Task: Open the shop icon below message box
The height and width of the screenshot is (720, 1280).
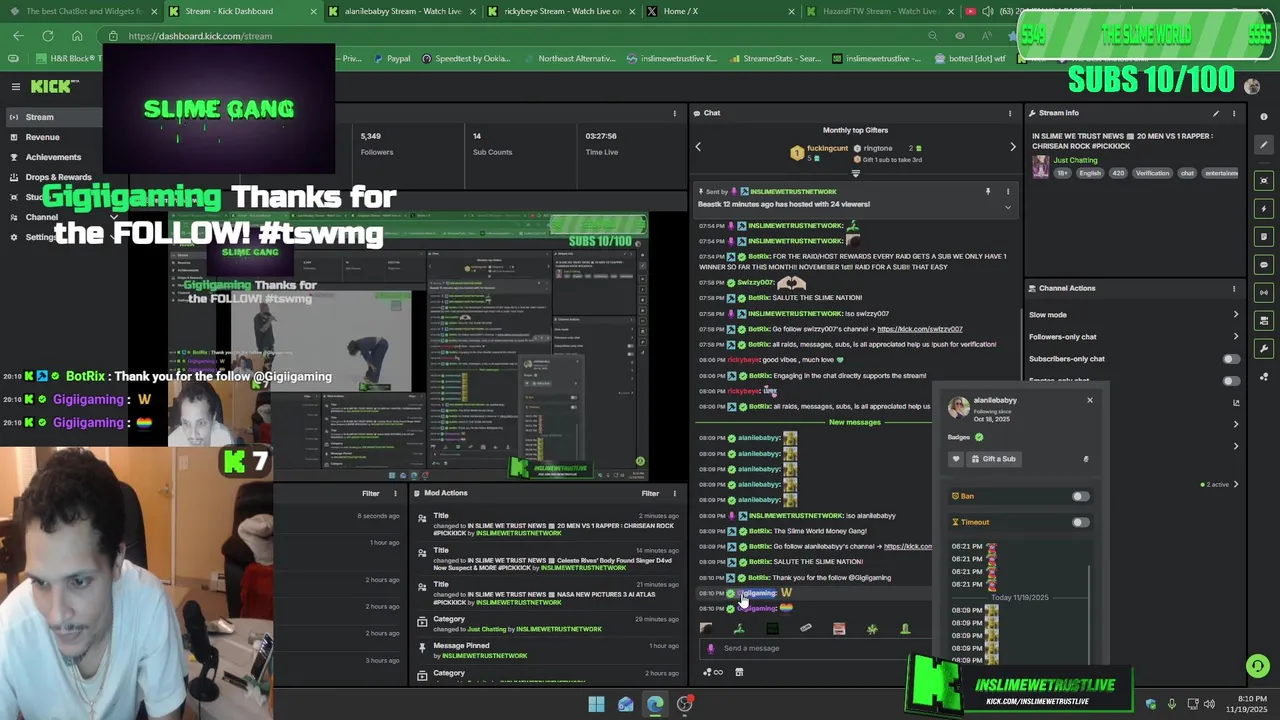Action: 739,672
